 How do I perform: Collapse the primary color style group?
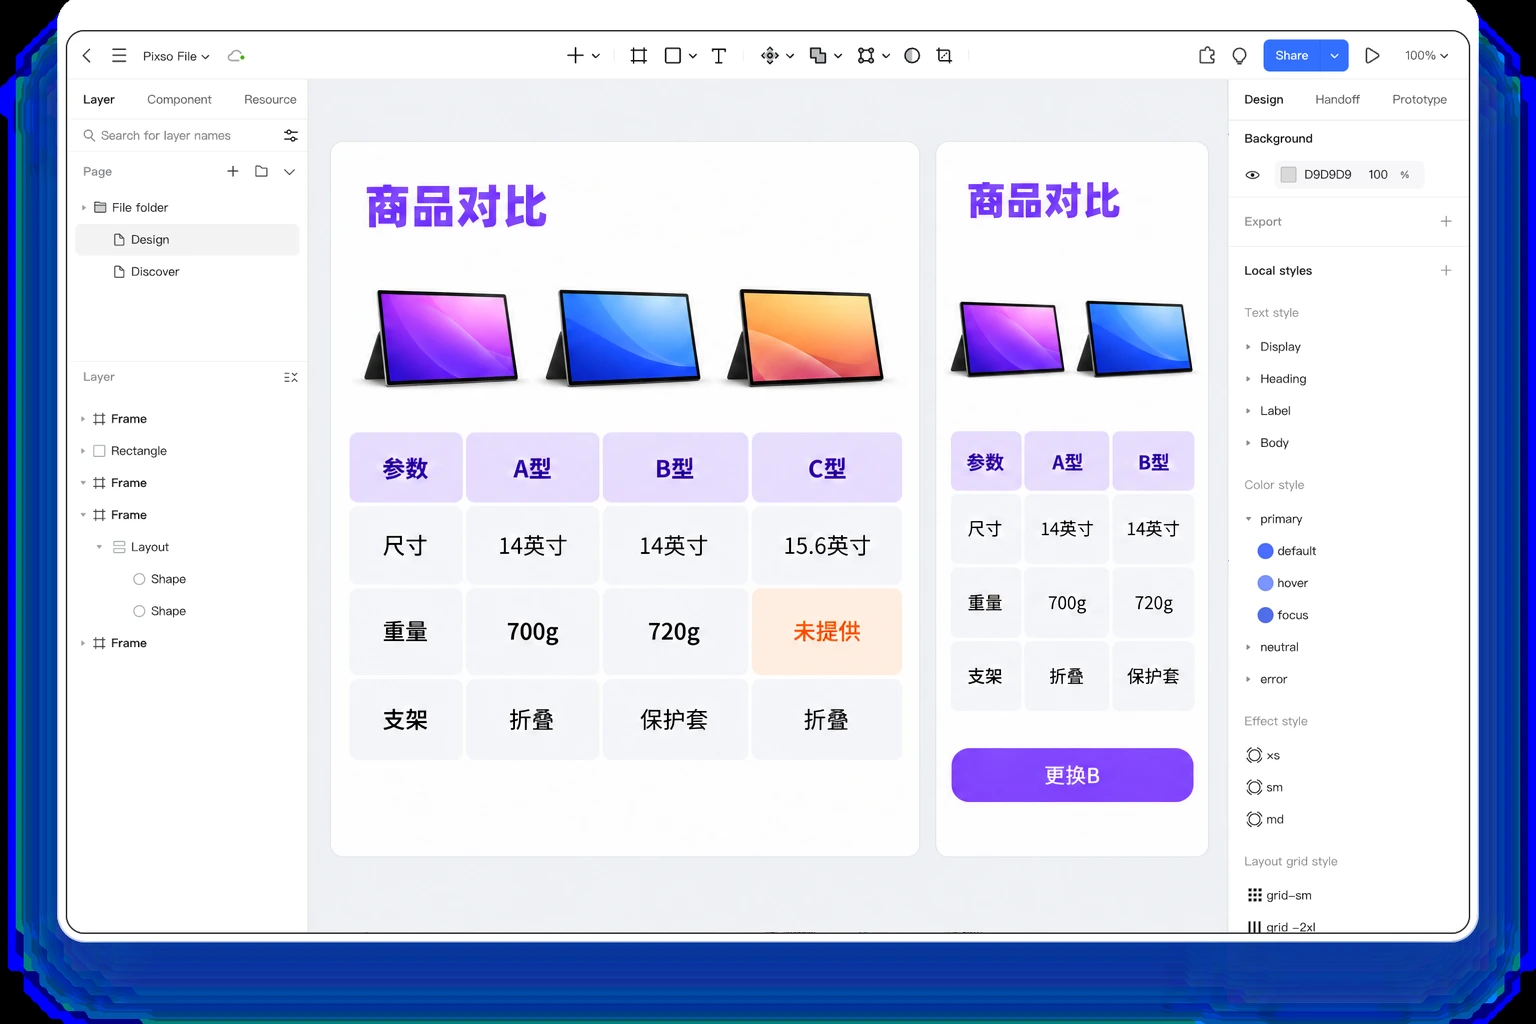pos(1248,519)
